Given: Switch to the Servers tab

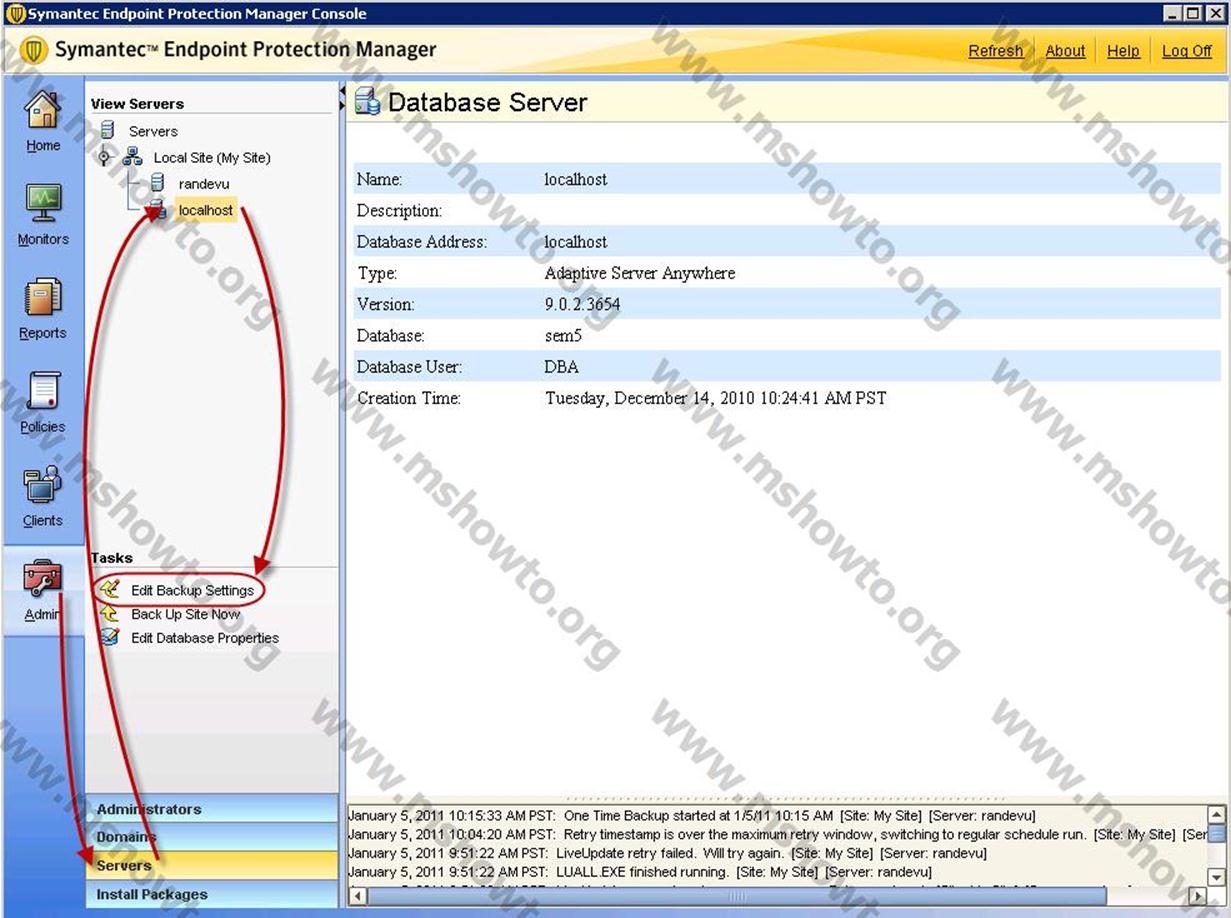Looking at the screenshot, I should [212, 865].
